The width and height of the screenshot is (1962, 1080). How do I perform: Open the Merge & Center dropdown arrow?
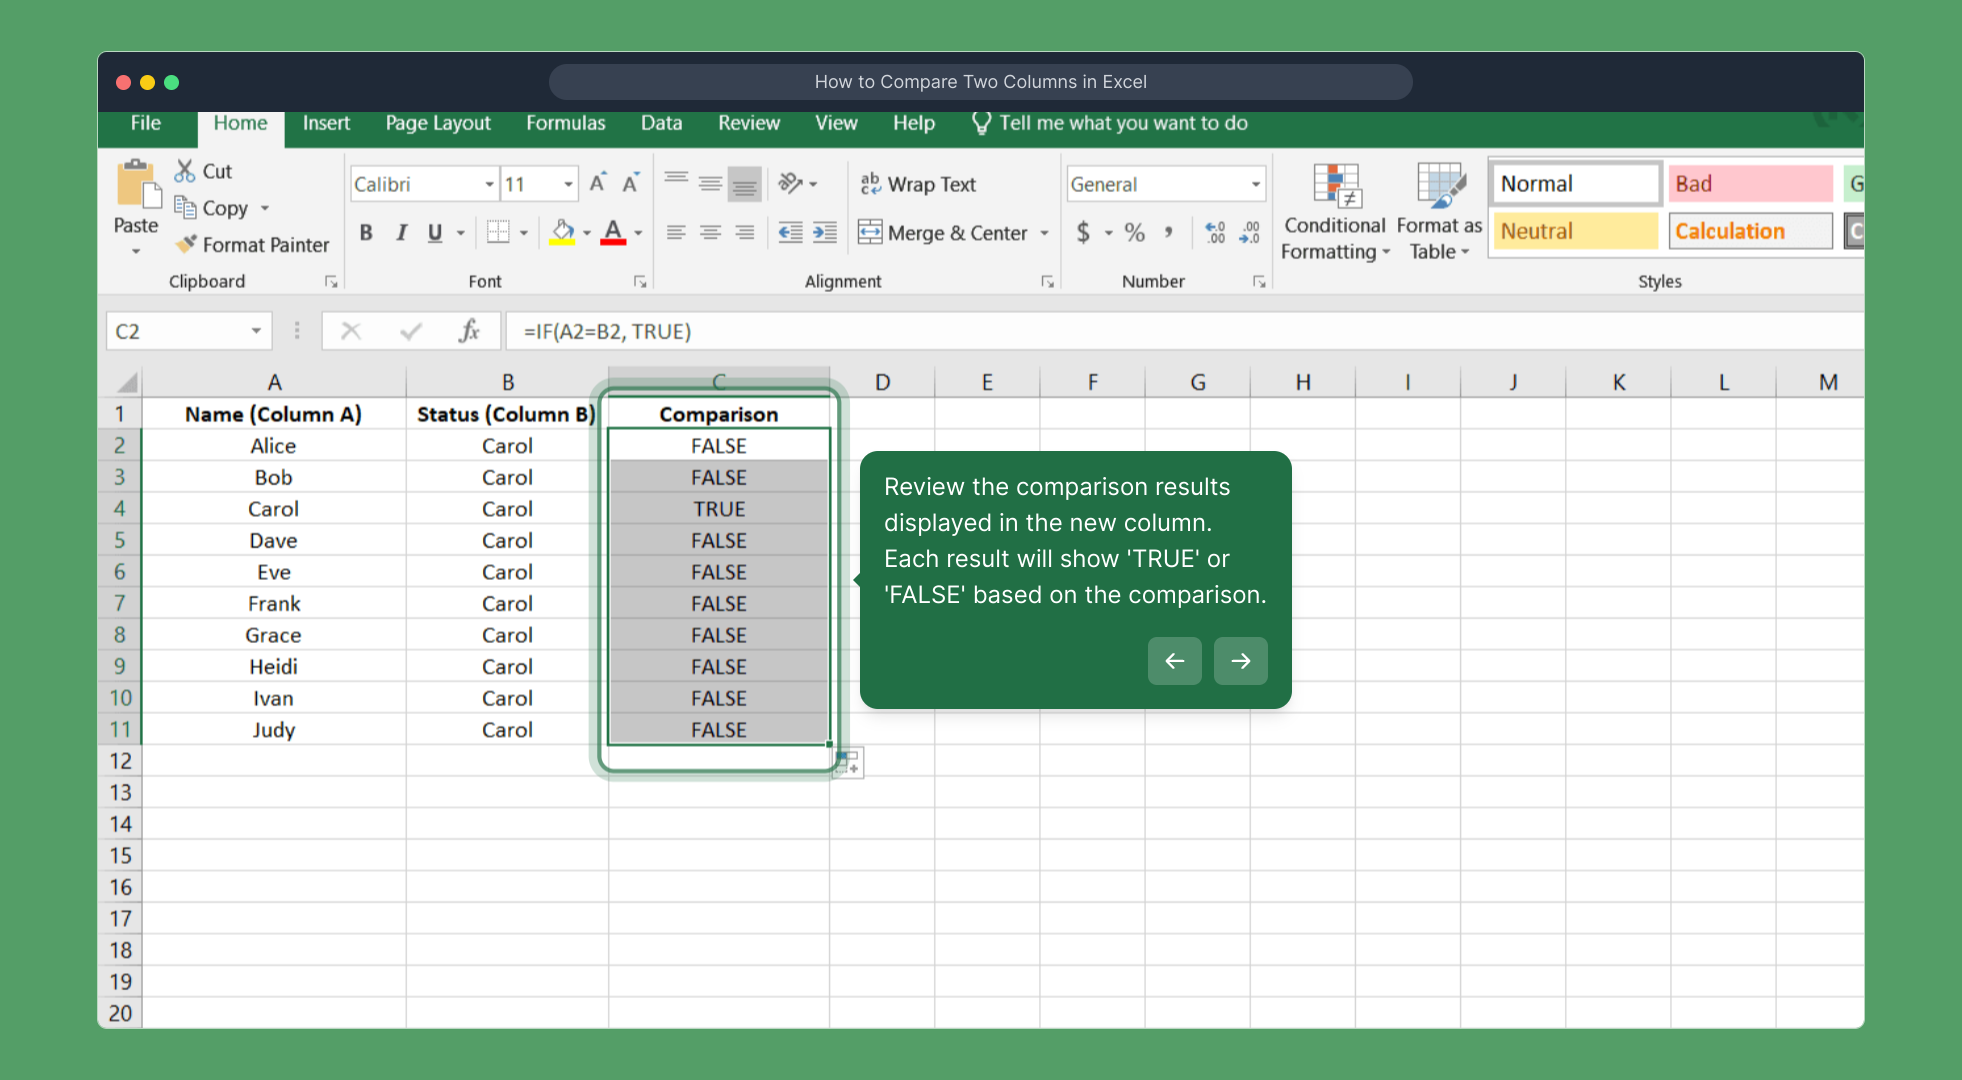tap(1044, 232)
